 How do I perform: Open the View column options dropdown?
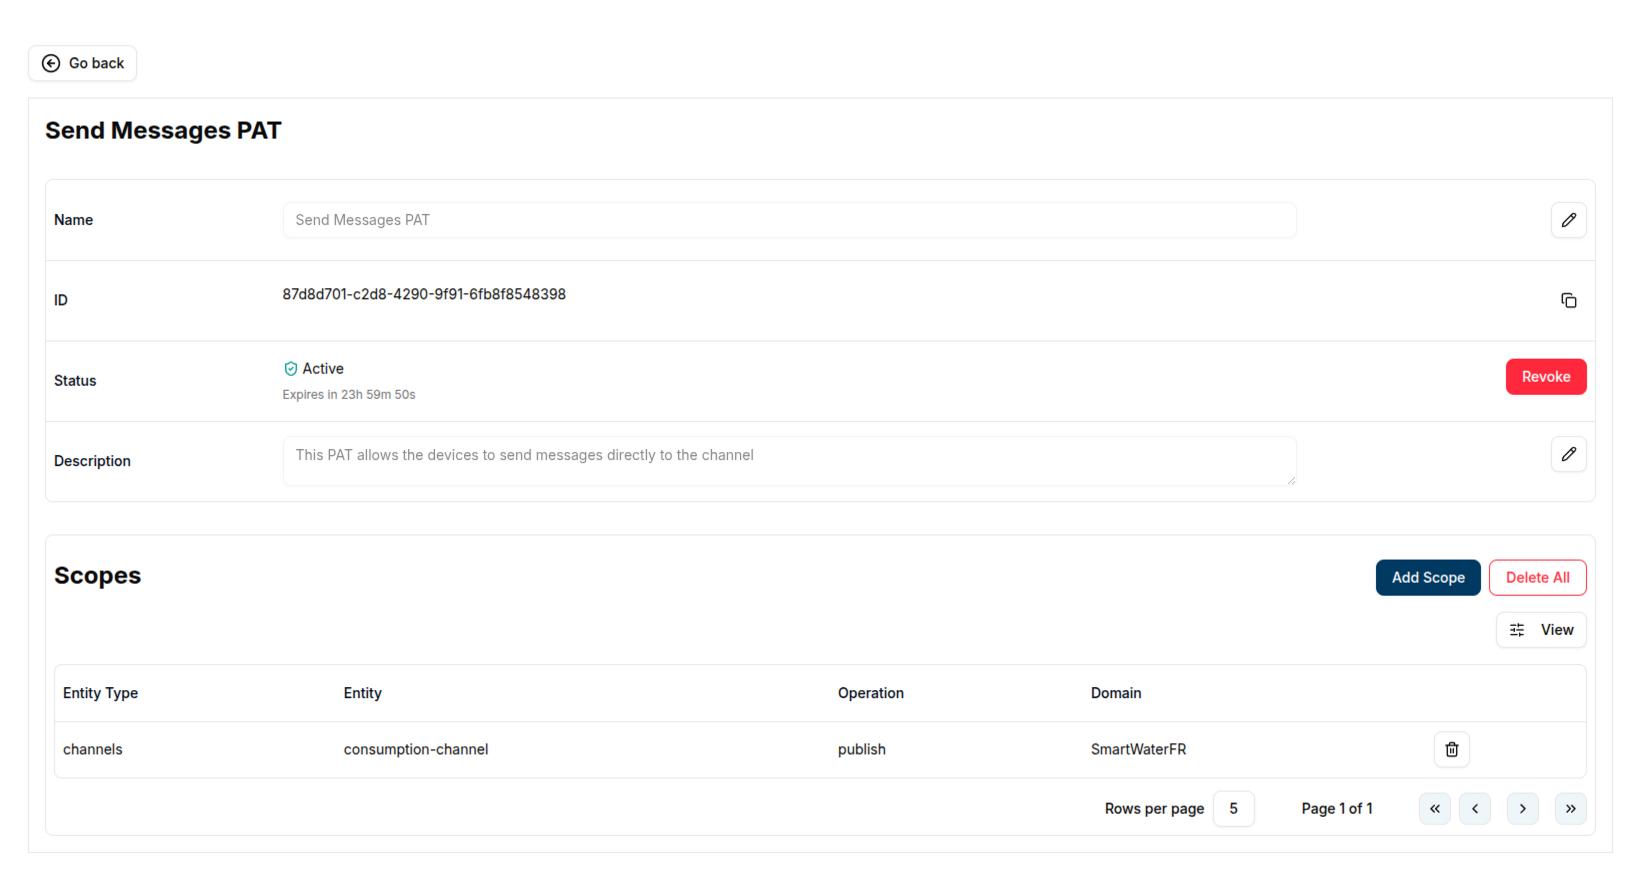(1540, 630)
